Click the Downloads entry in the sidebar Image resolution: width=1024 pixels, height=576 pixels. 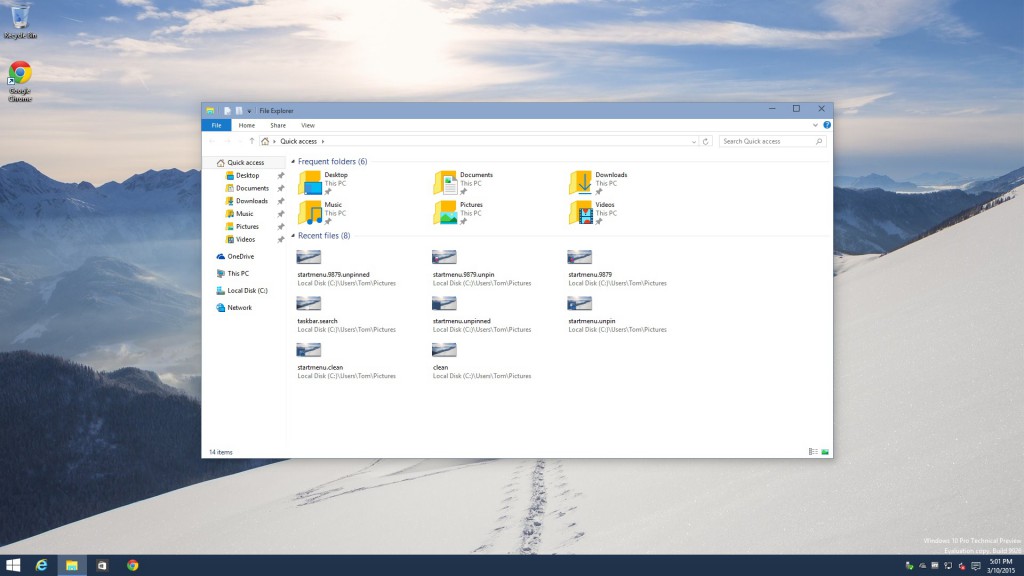point(246,201)
